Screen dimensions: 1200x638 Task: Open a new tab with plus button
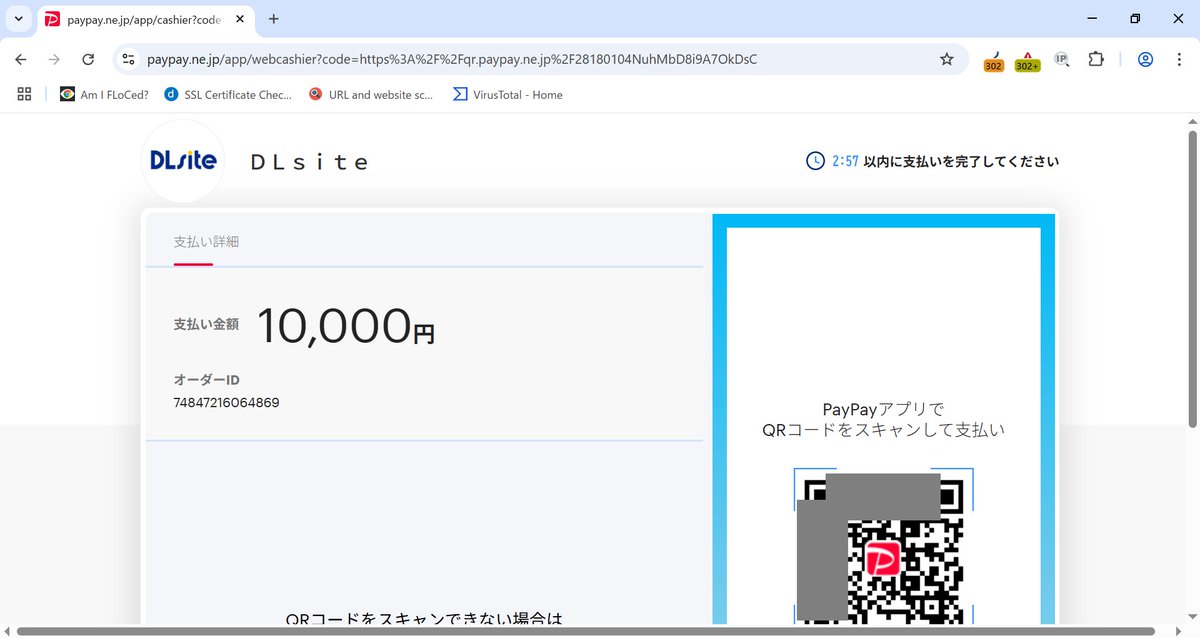274,19
